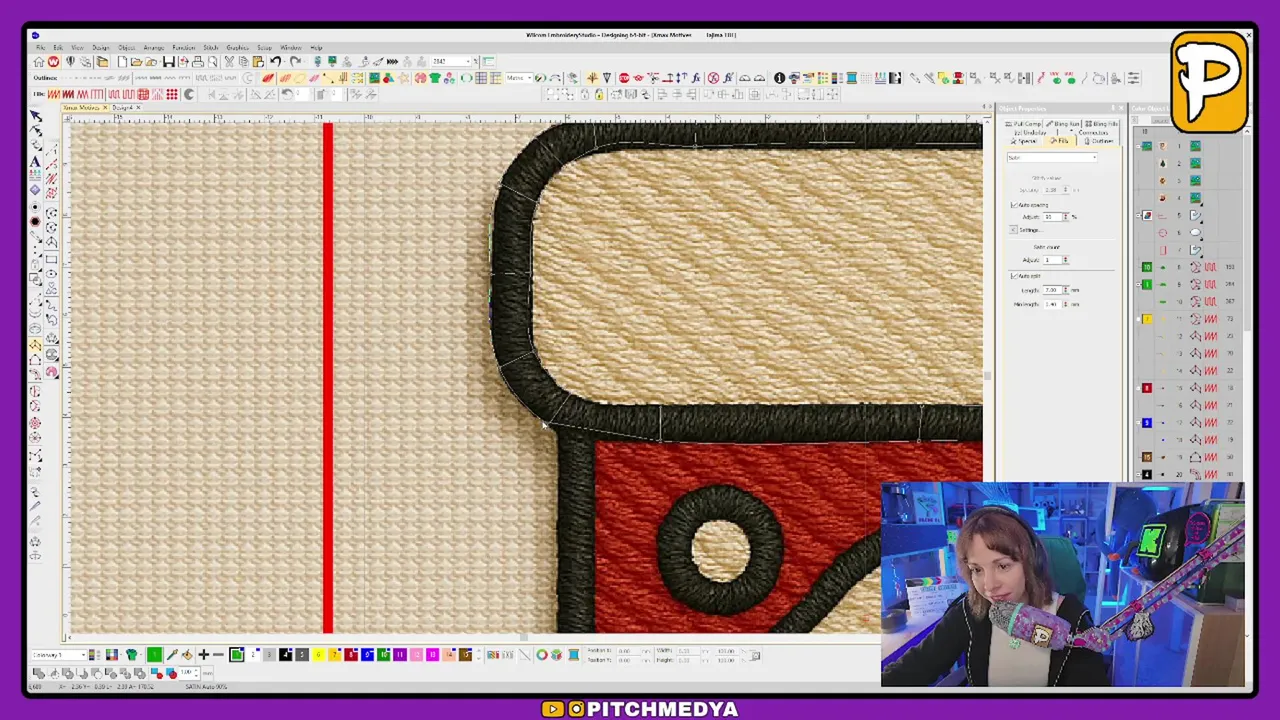Viewport: 1280px width, 720px height.
Task: Save the design using the floppy icon
Action: 168,62
